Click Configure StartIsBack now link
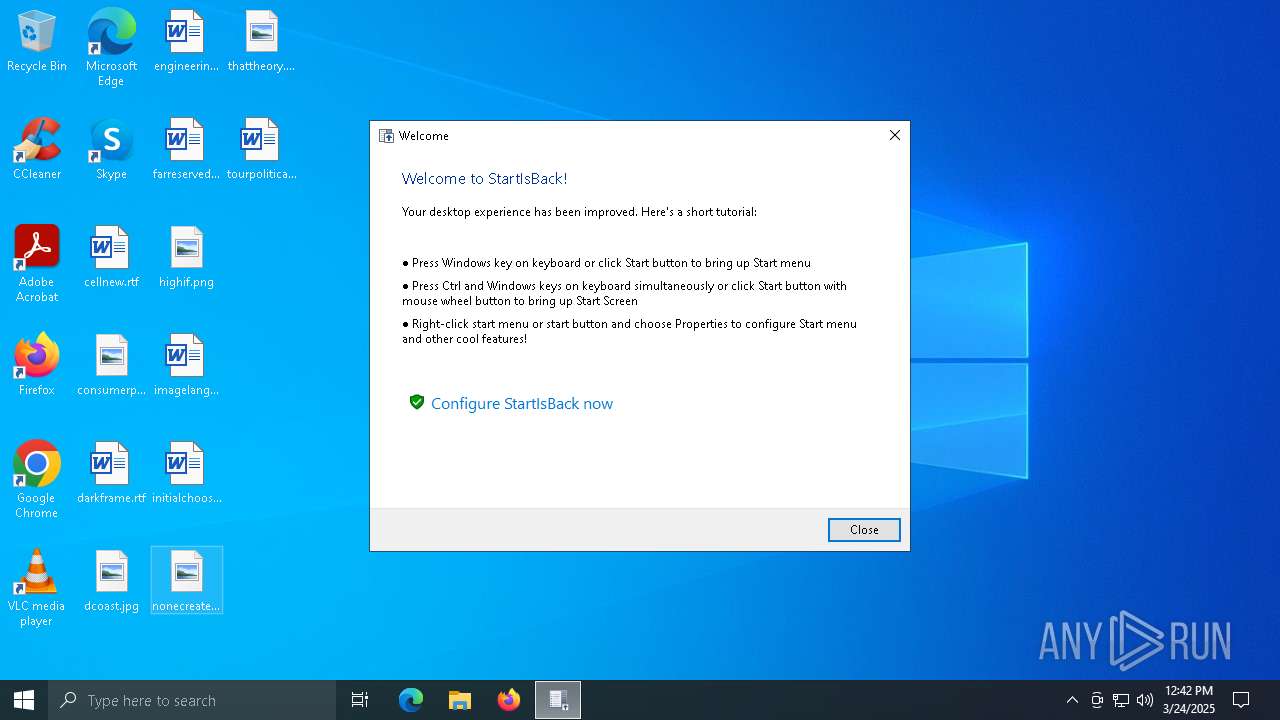 pos(521,403)
